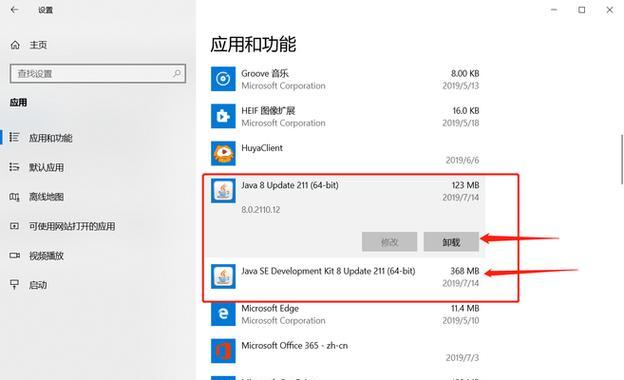The image size is (624, 380).
Task: Click the 8.00 KB size value
Action: point(465,73)
